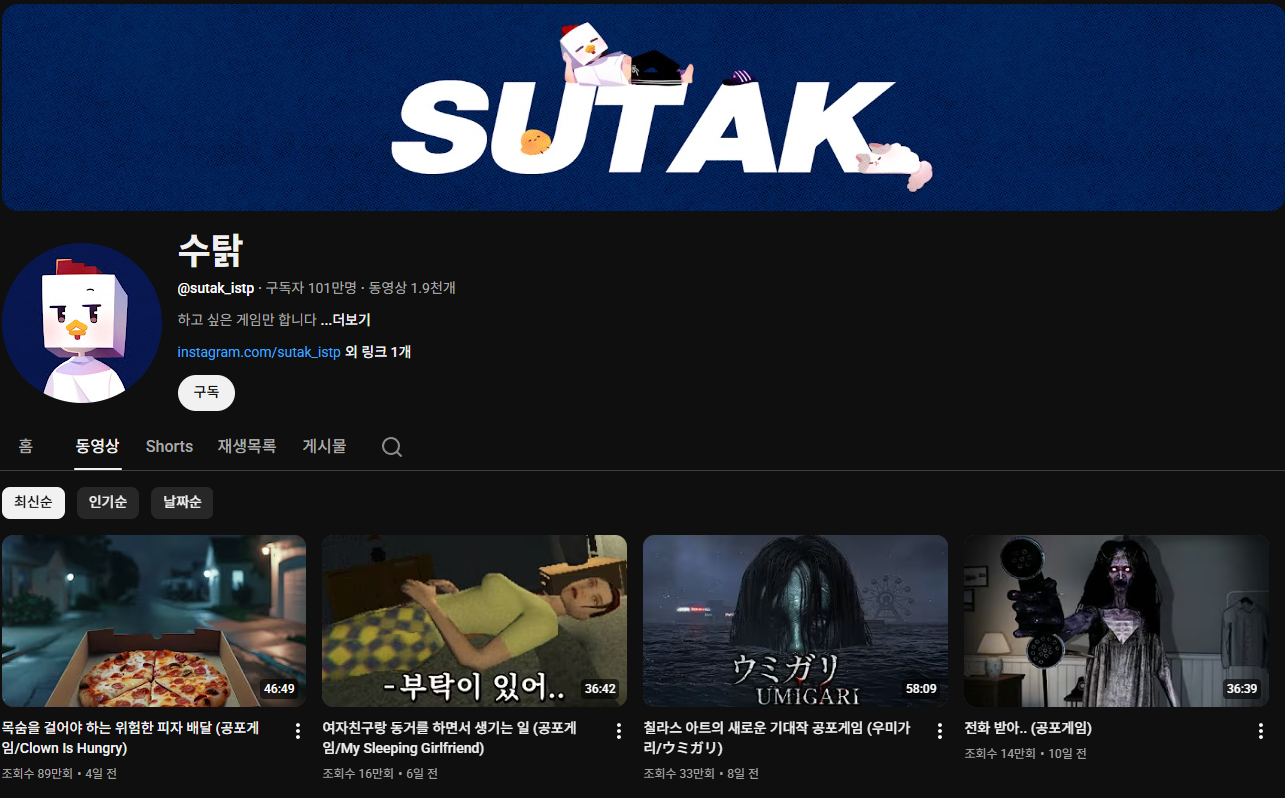Switch to the Shorts tab
Viewport: 1285px width, 798px height.
click(x=169, y=446)
